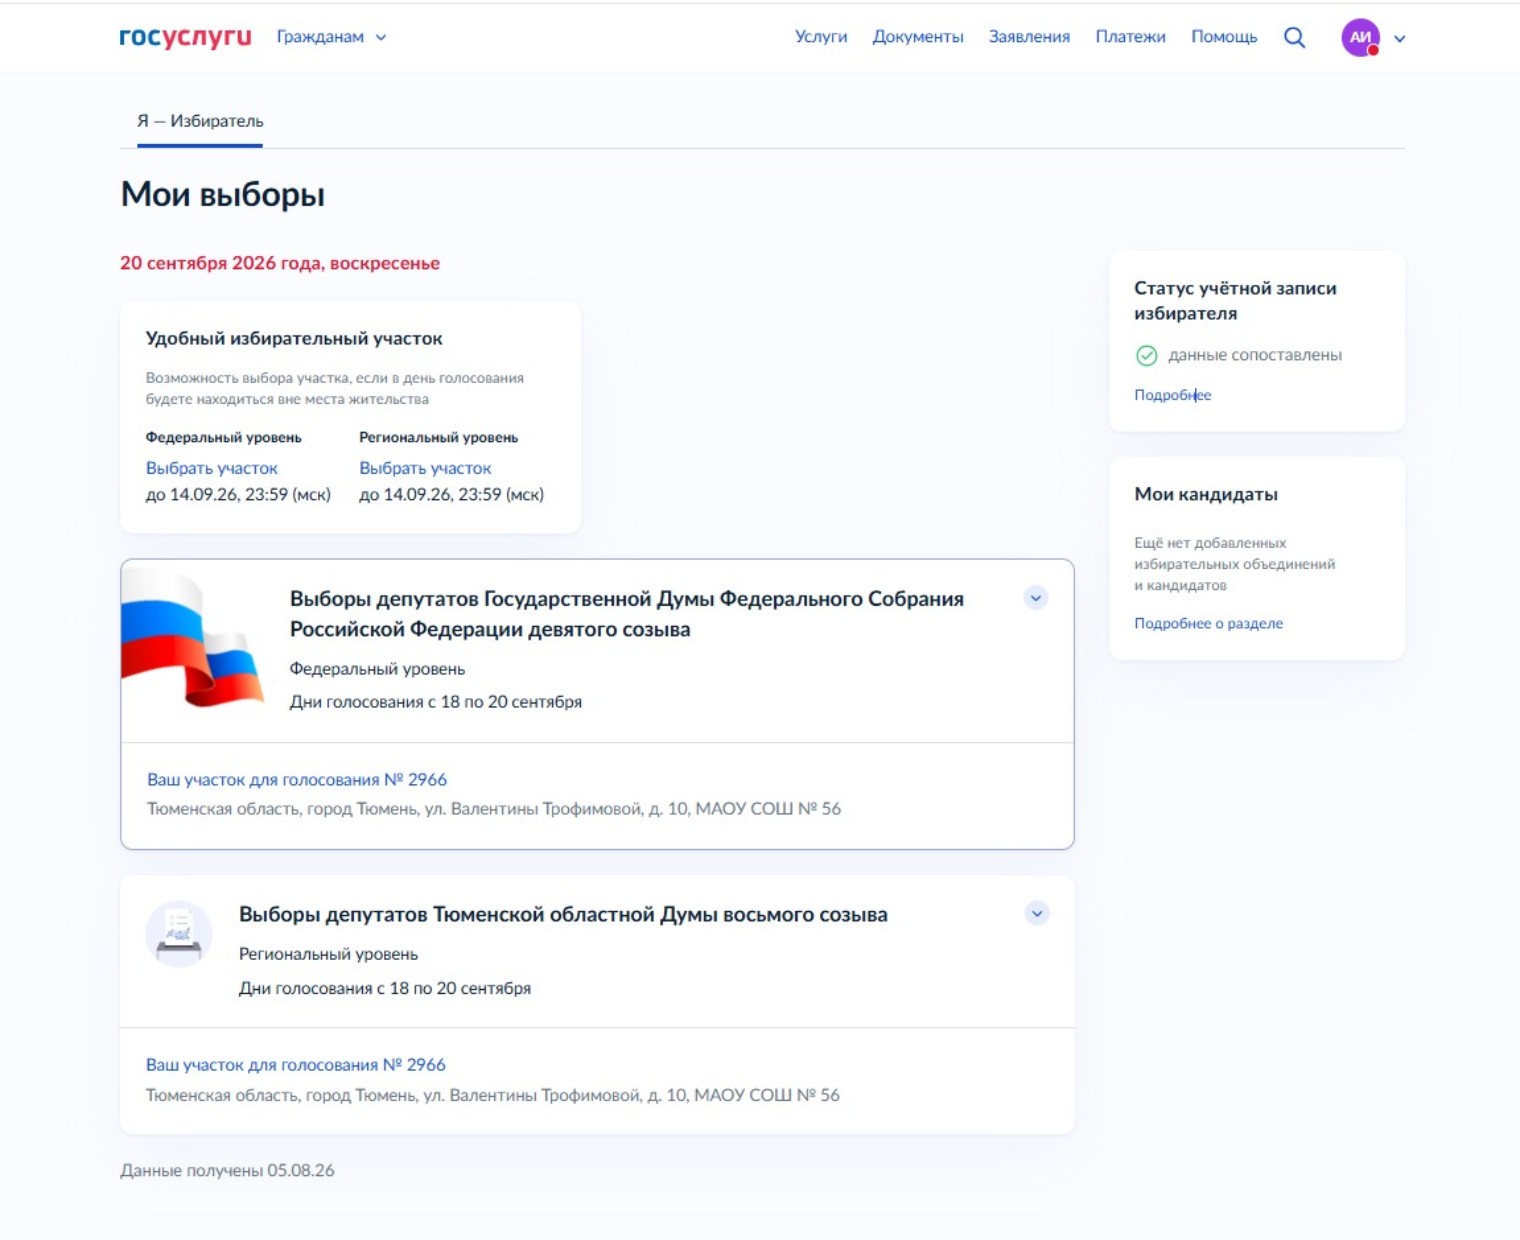The height and width of the screenshot is (1240, 1520).
Task: Expand the Tyumen regional Duma elections card
Action: 1037,913
